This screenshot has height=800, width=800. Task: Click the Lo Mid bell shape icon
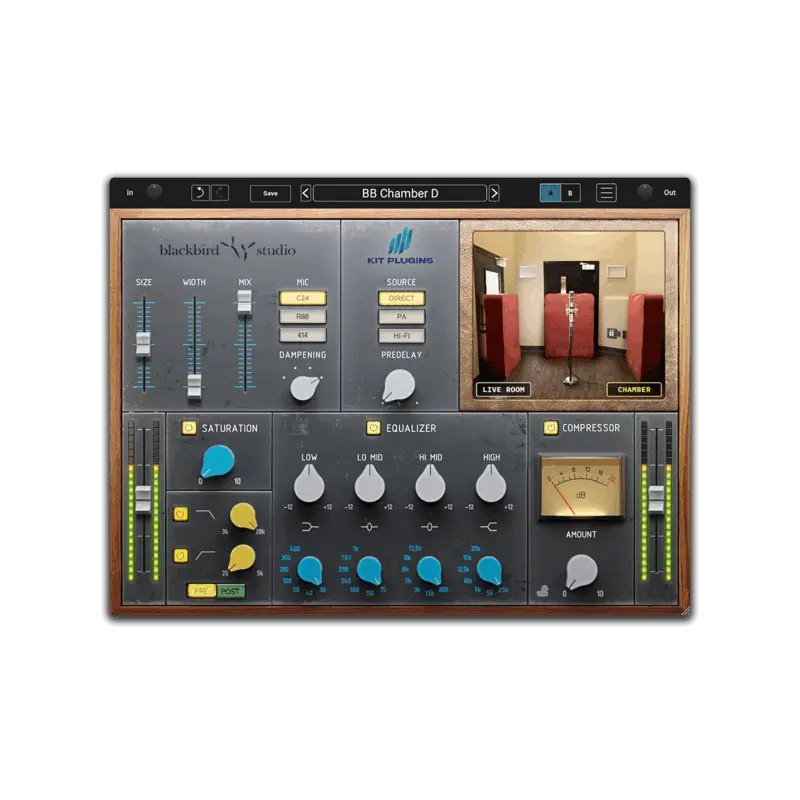click(x=369, y=527)
